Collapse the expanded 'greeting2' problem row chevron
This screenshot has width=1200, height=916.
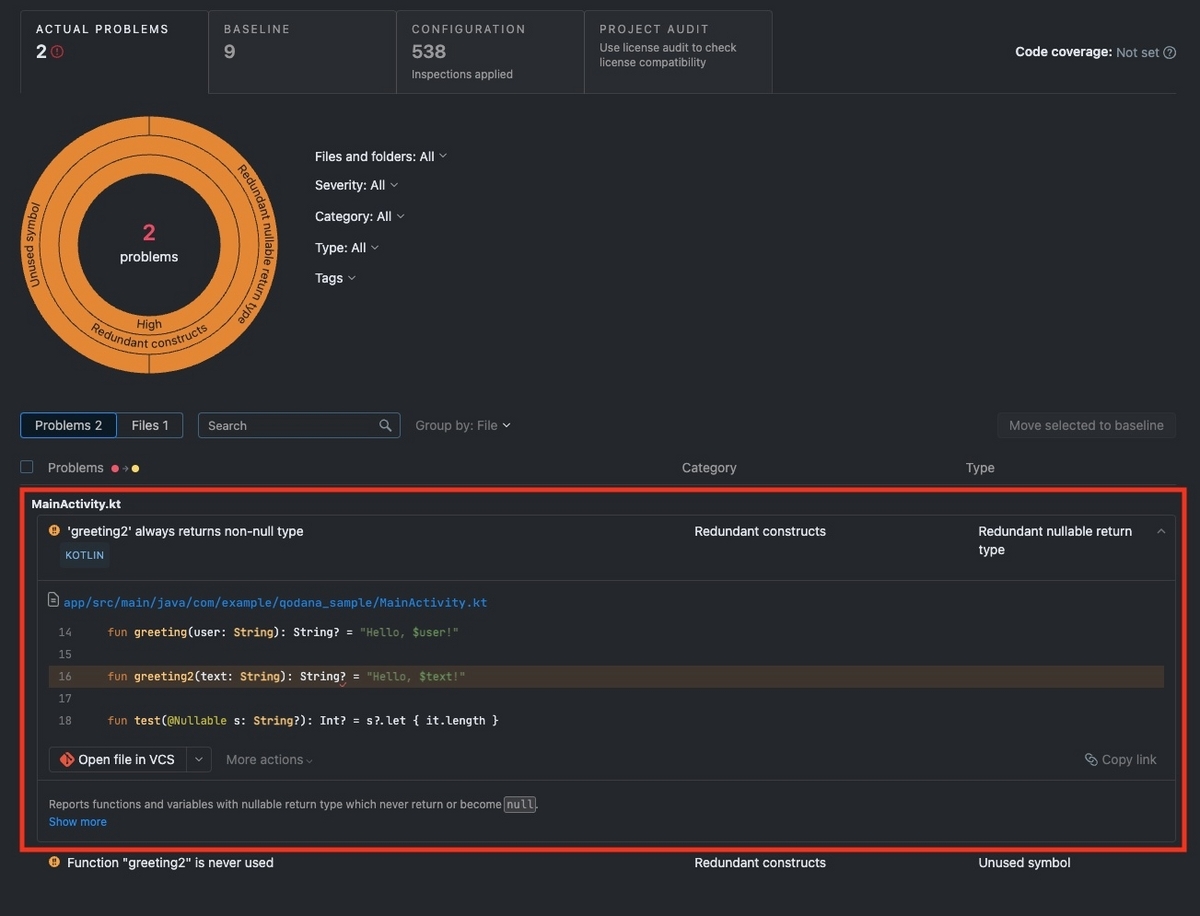click(1161, 532)
